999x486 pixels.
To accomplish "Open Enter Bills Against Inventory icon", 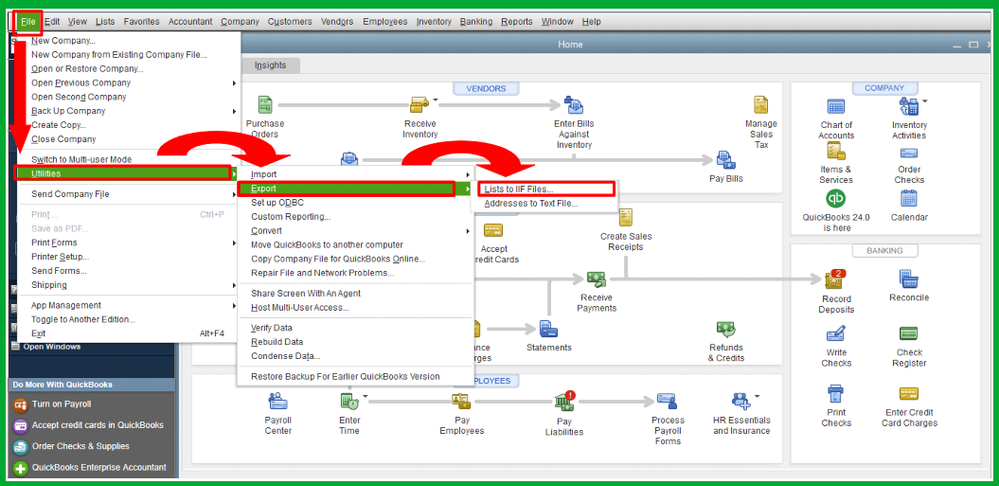I will (x=574, y=106).
